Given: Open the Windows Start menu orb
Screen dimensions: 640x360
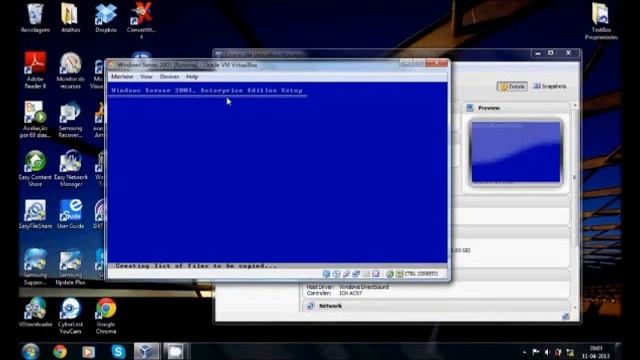Looking at the screenshot, I should coord(31,351).
